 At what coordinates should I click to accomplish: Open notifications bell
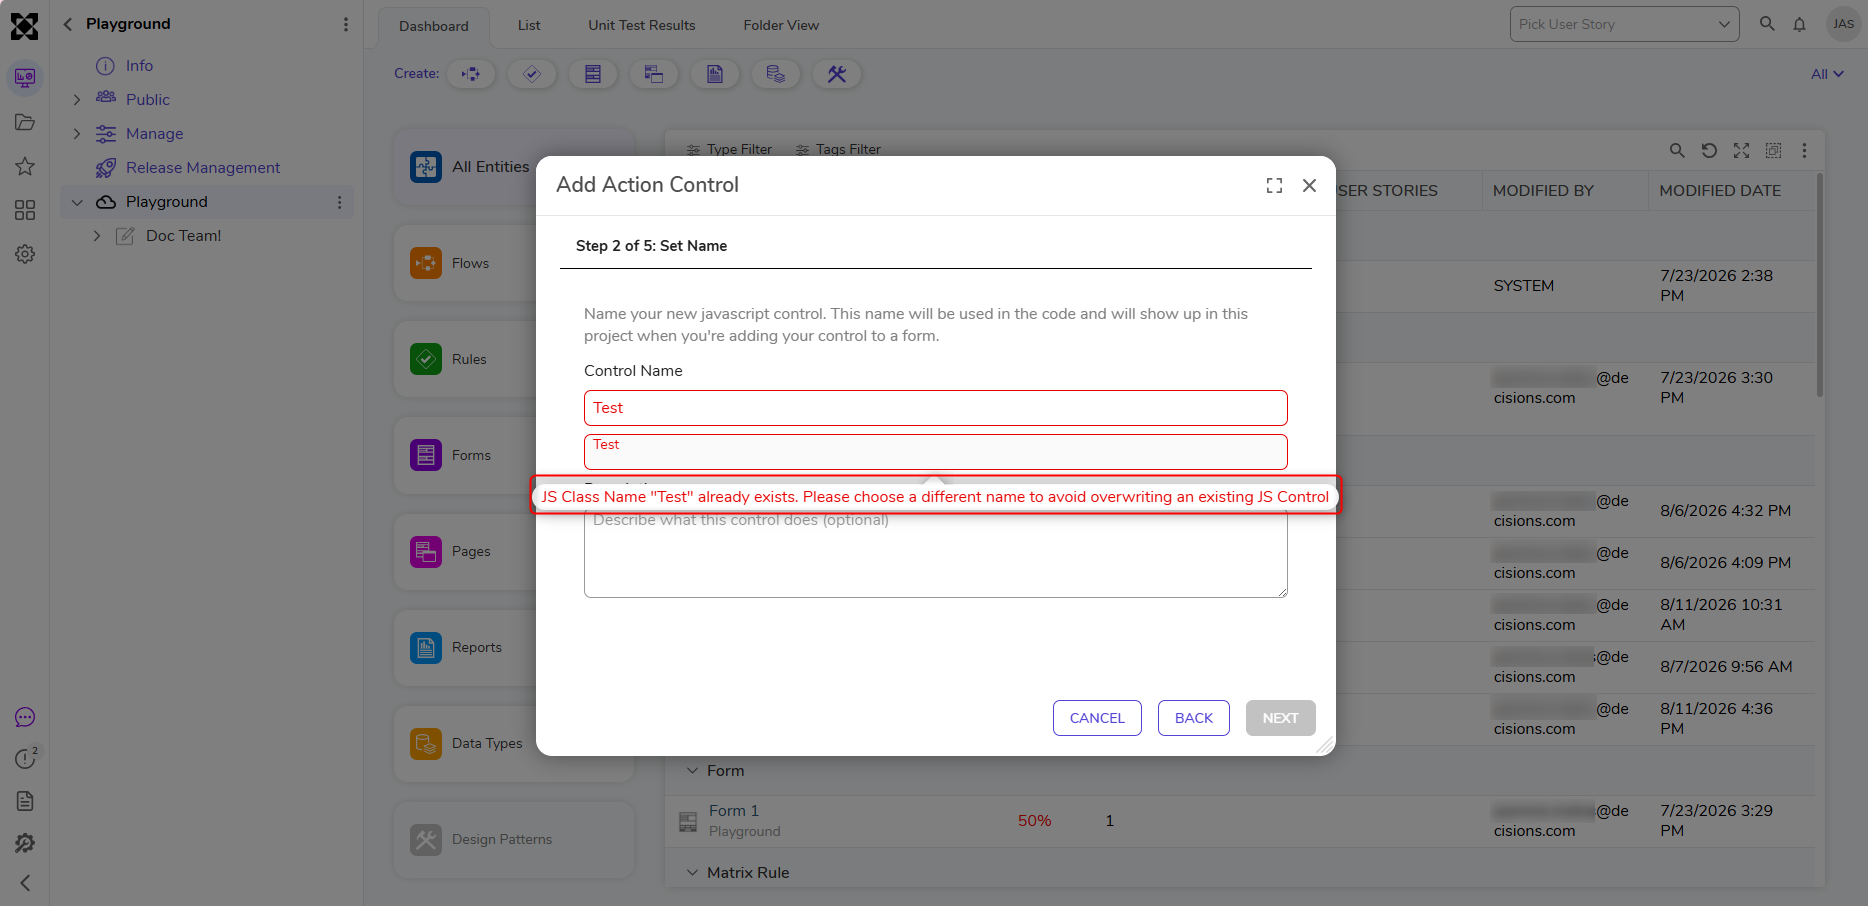[x=1799, y=24]
